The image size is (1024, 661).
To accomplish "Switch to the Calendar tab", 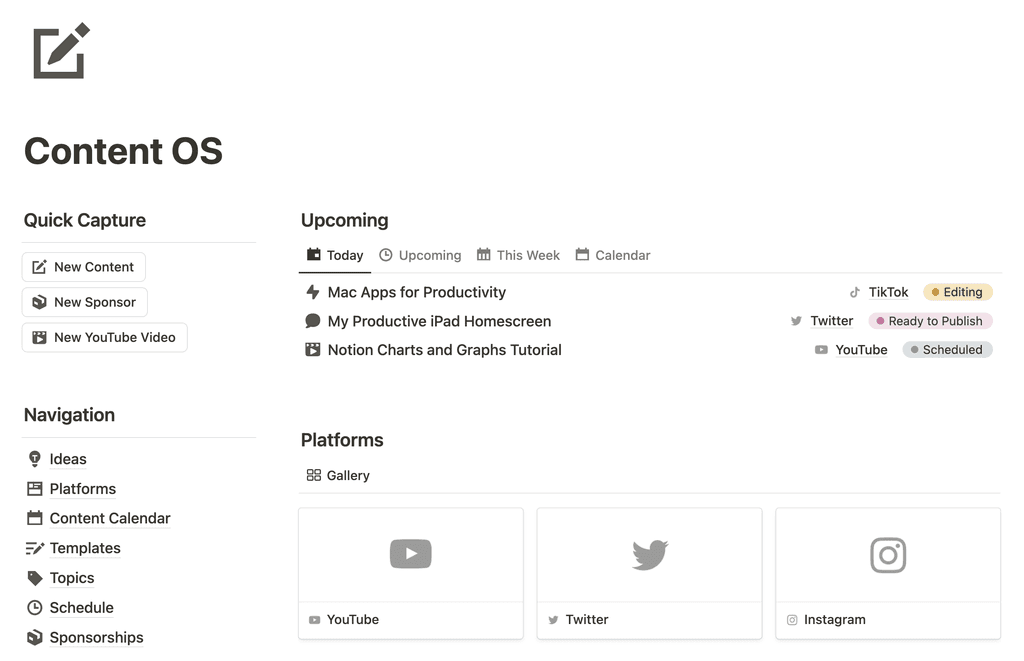I will click(x=613, y=255).
